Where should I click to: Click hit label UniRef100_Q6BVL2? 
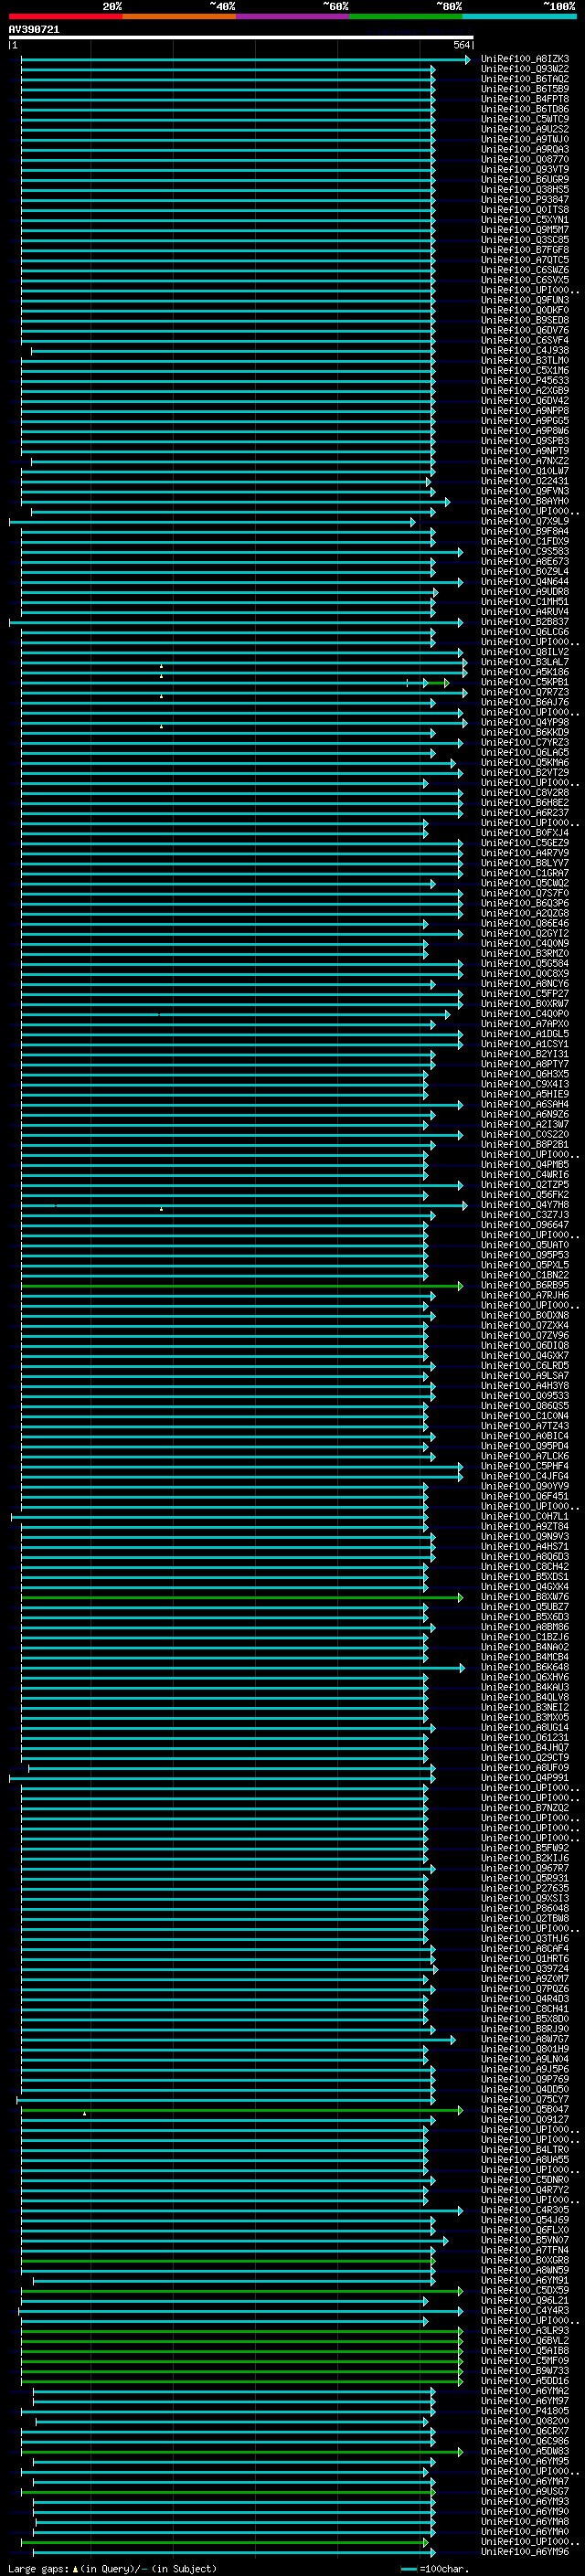coord(525,2340)
